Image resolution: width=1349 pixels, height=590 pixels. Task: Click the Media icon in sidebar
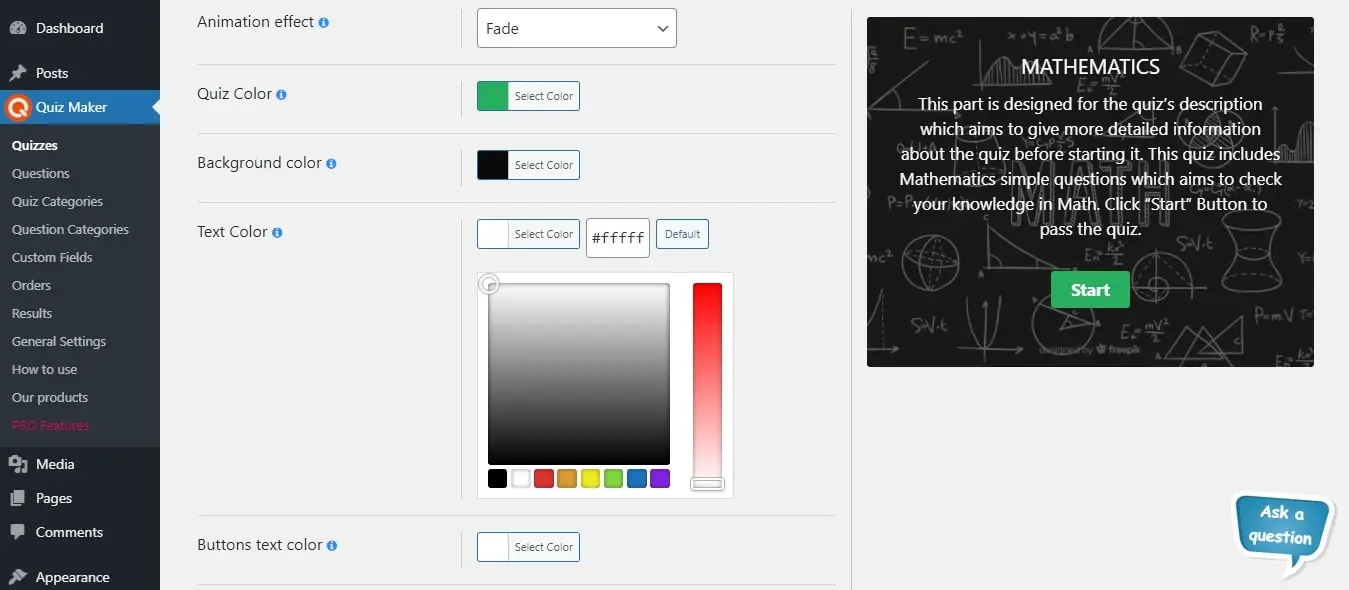click(x=16, y=464)
